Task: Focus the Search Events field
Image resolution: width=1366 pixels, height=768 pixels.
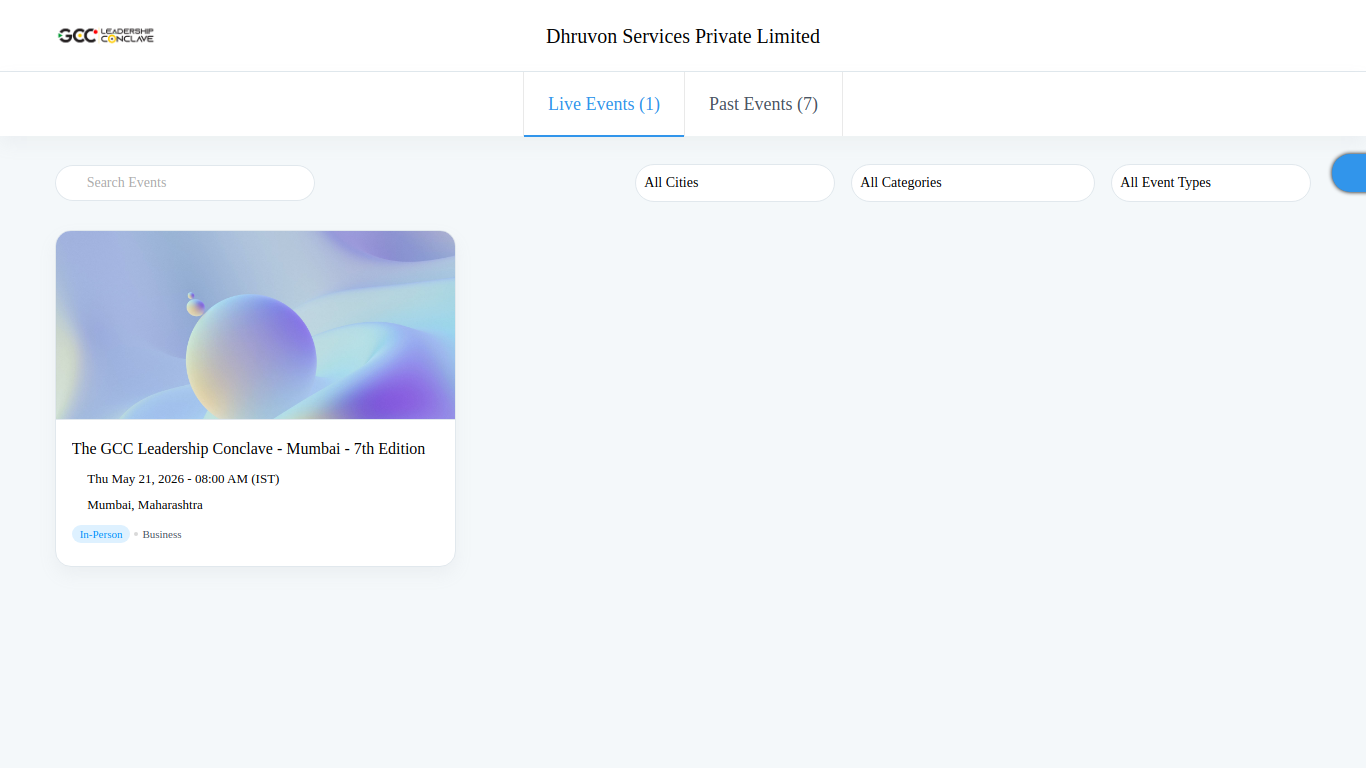Action: point(185,183)
